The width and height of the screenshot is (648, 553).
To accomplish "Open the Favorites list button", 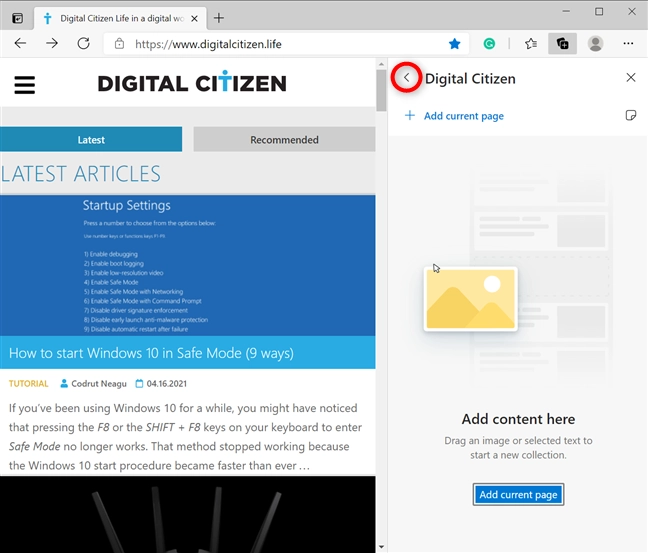I will (x=531, y=43).
